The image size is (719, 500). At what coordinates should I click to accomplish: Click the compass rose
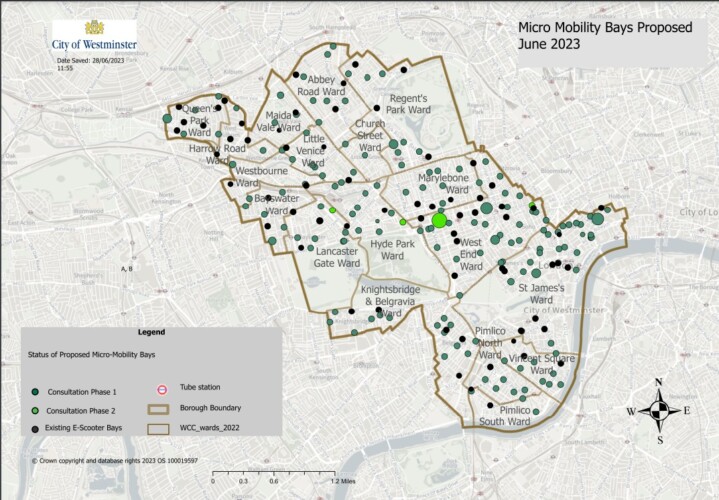click(658, 411)
